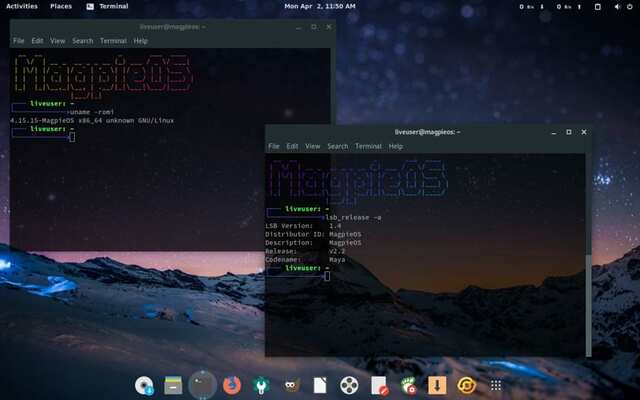Screen dimensions: 640x400
Task: Click the background terminal's title bar text
Action: (172, 27)
